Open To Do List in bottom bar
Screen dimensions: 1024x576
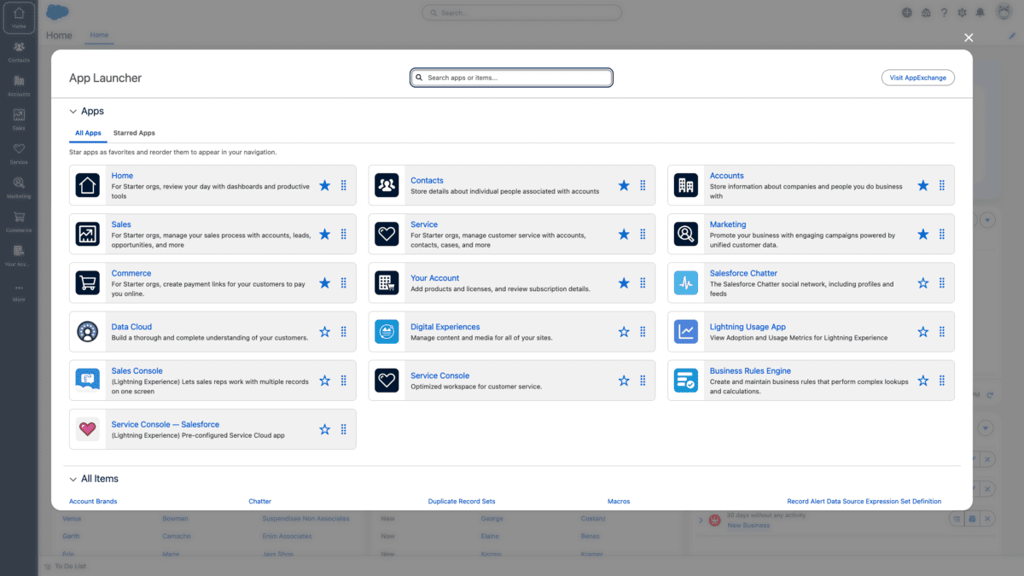[65, 566]
